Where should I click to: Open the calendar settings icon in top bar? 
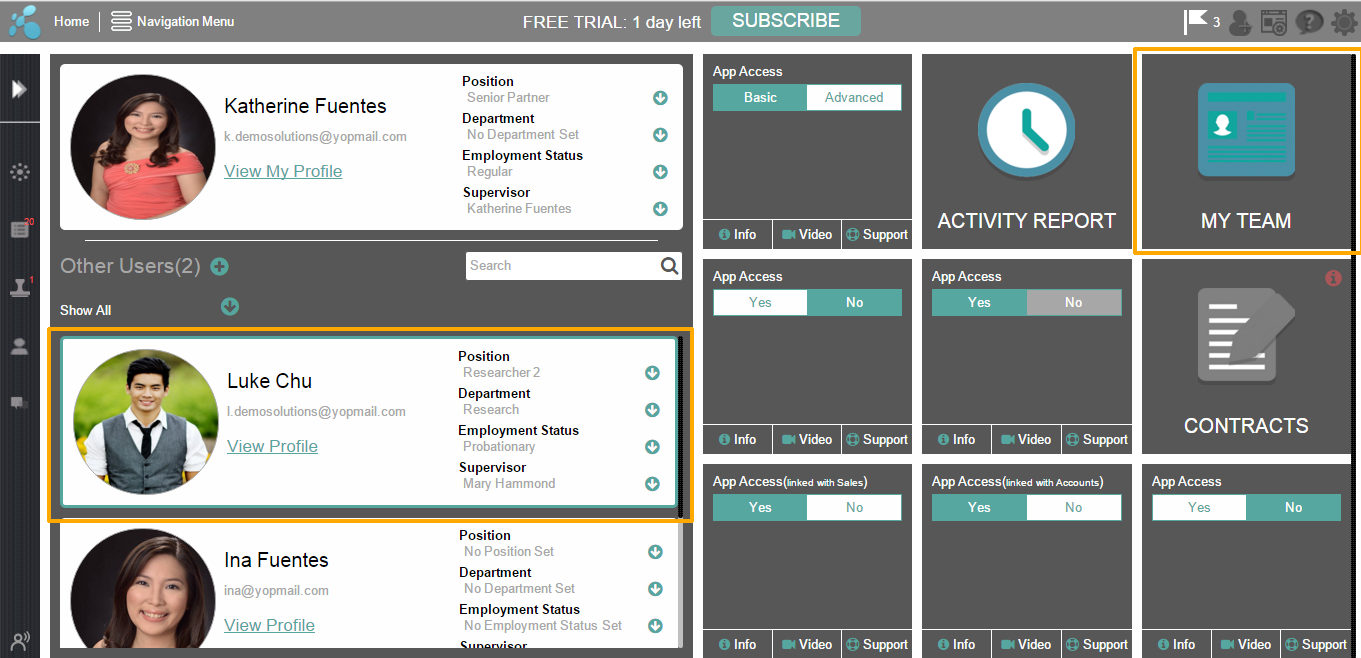[1273, 22]
